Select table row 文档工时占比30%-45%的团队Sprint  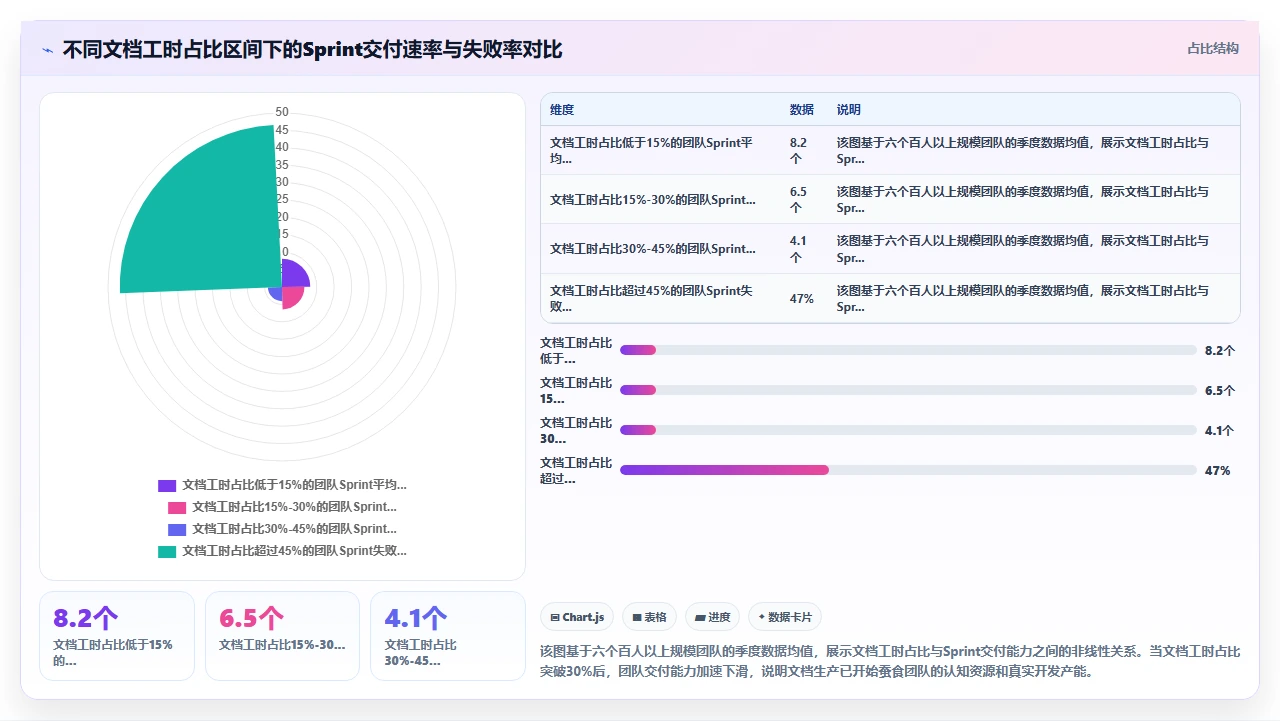[x=890, y=248]
